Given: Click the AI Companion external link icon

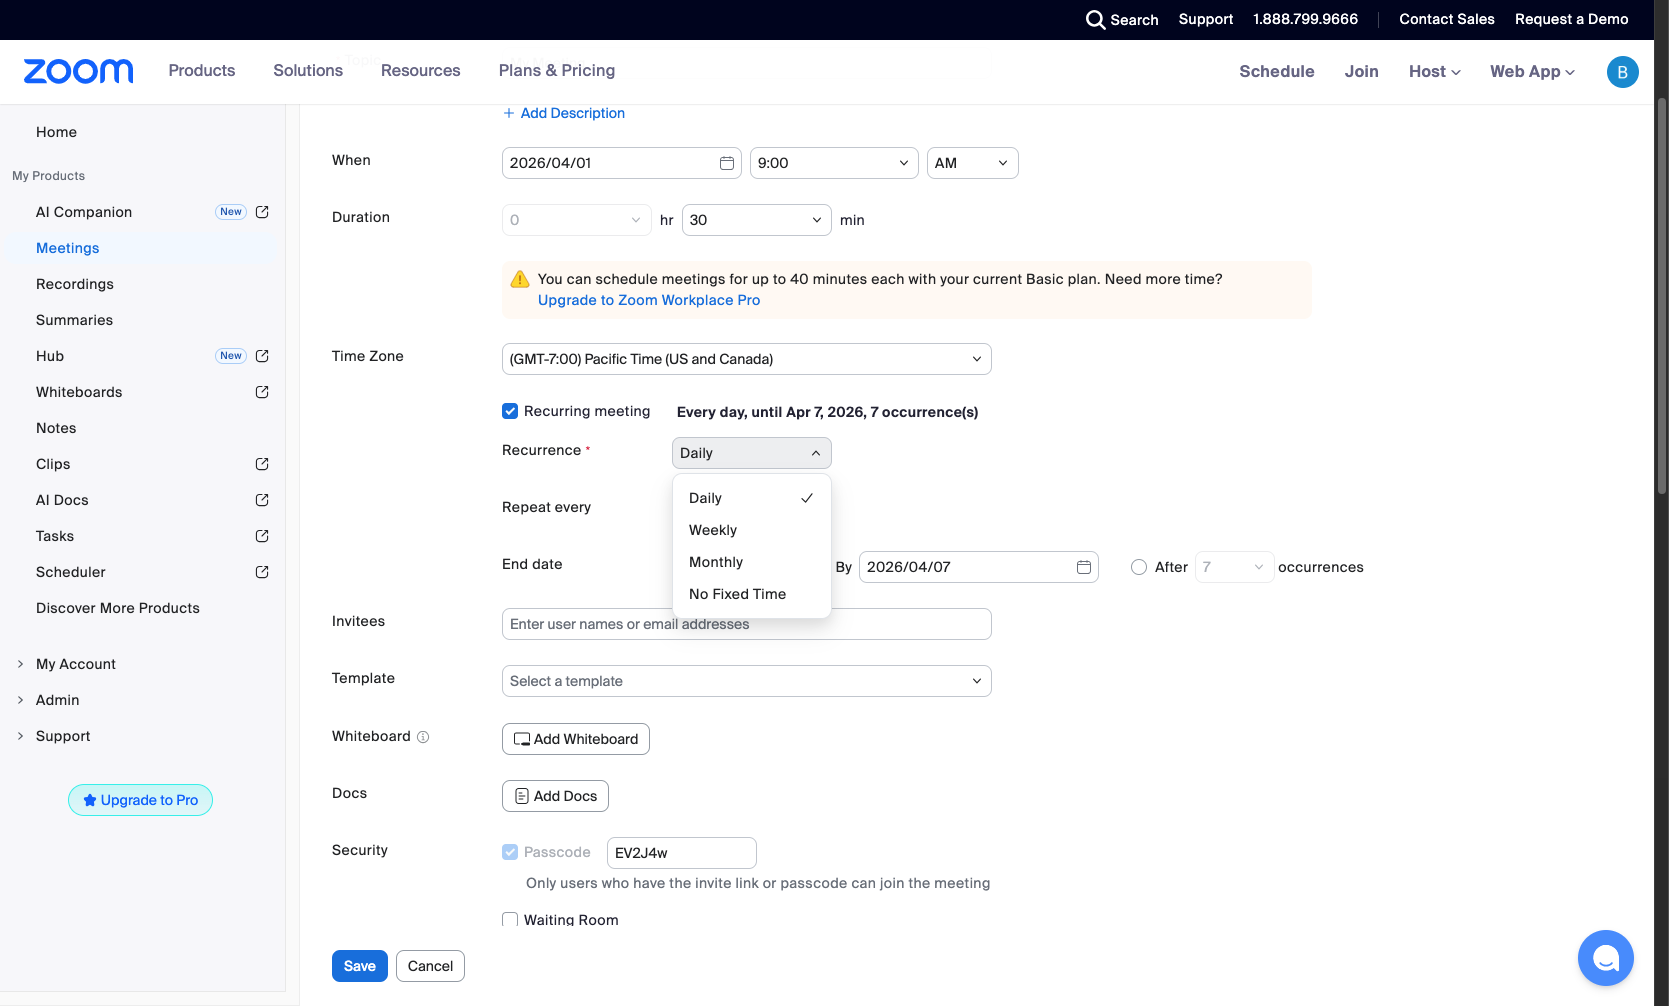Looking at the screenshot, I should 262,212.
